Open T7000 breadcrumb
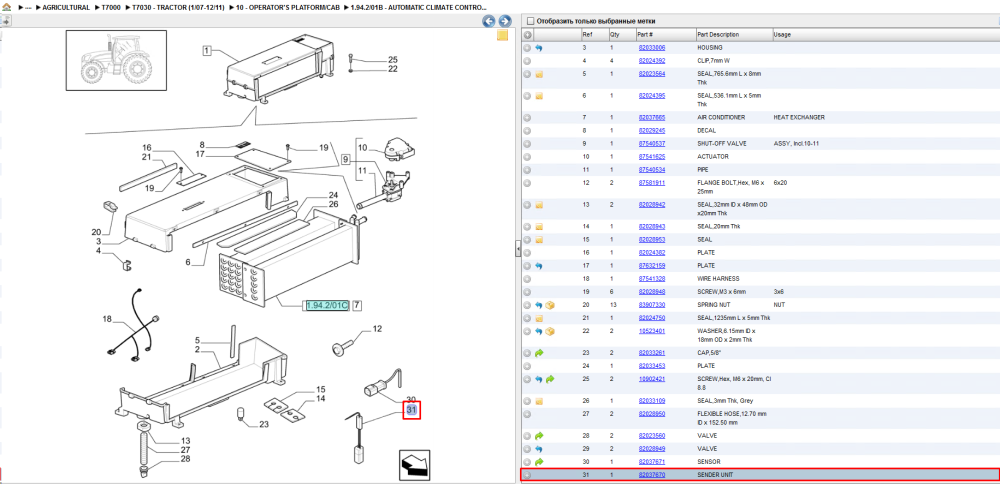The height and width of the screenshot is (484, 1000). point(111,8)
